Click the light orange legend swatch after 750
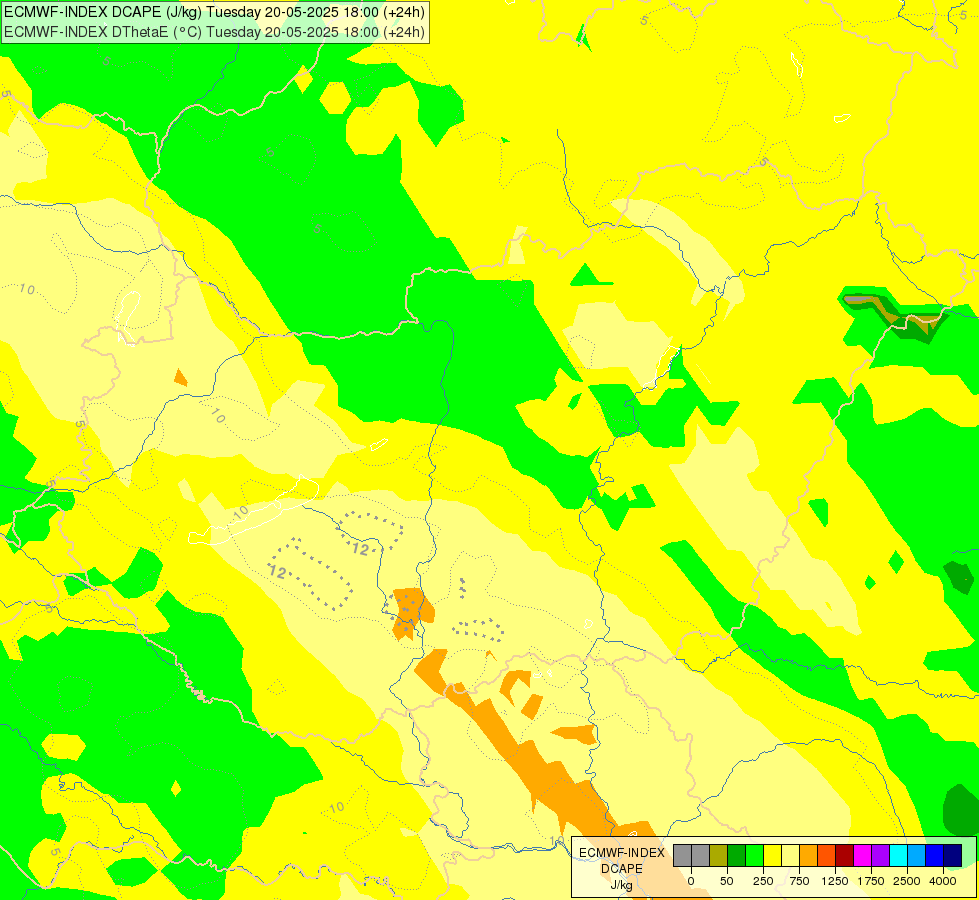The width and height of the screenshot is (979, 900). [x=809, y=856]
